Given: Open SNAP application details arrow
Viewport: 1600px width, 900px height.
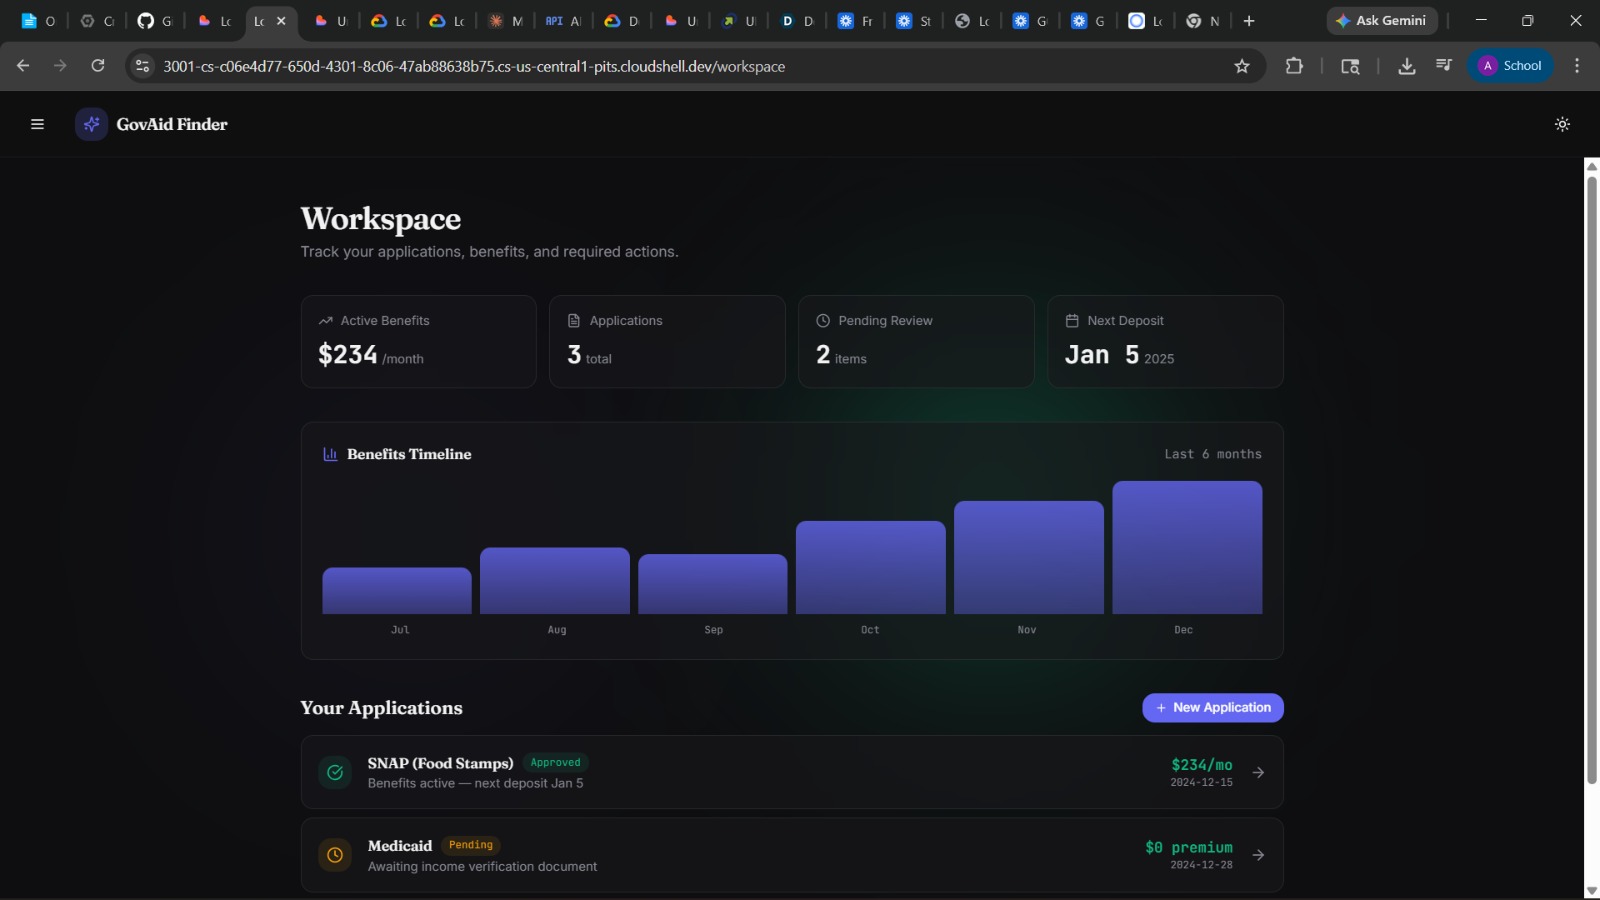Looking at the screenshot, I should click(1258, 772).
